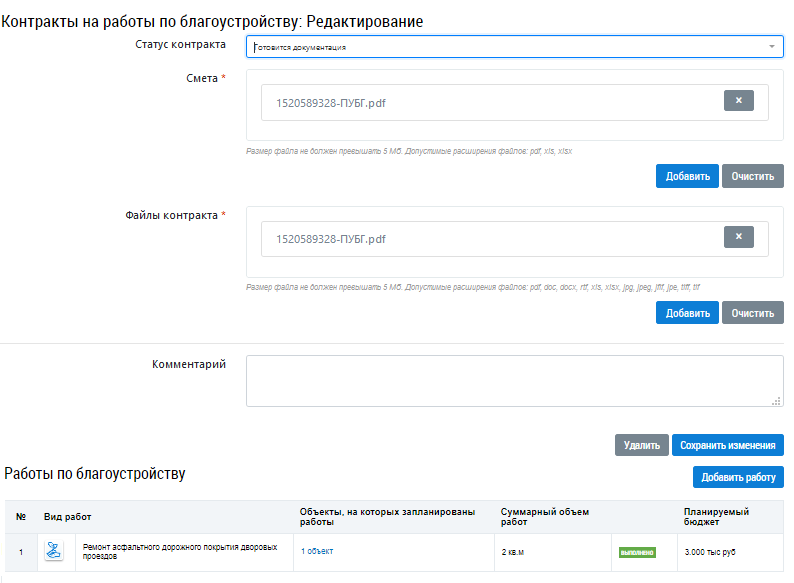The image size is (794, 583).
Task: Click work name Ремонт асфальтного дорожного покрытия
Action: point(180,552)
